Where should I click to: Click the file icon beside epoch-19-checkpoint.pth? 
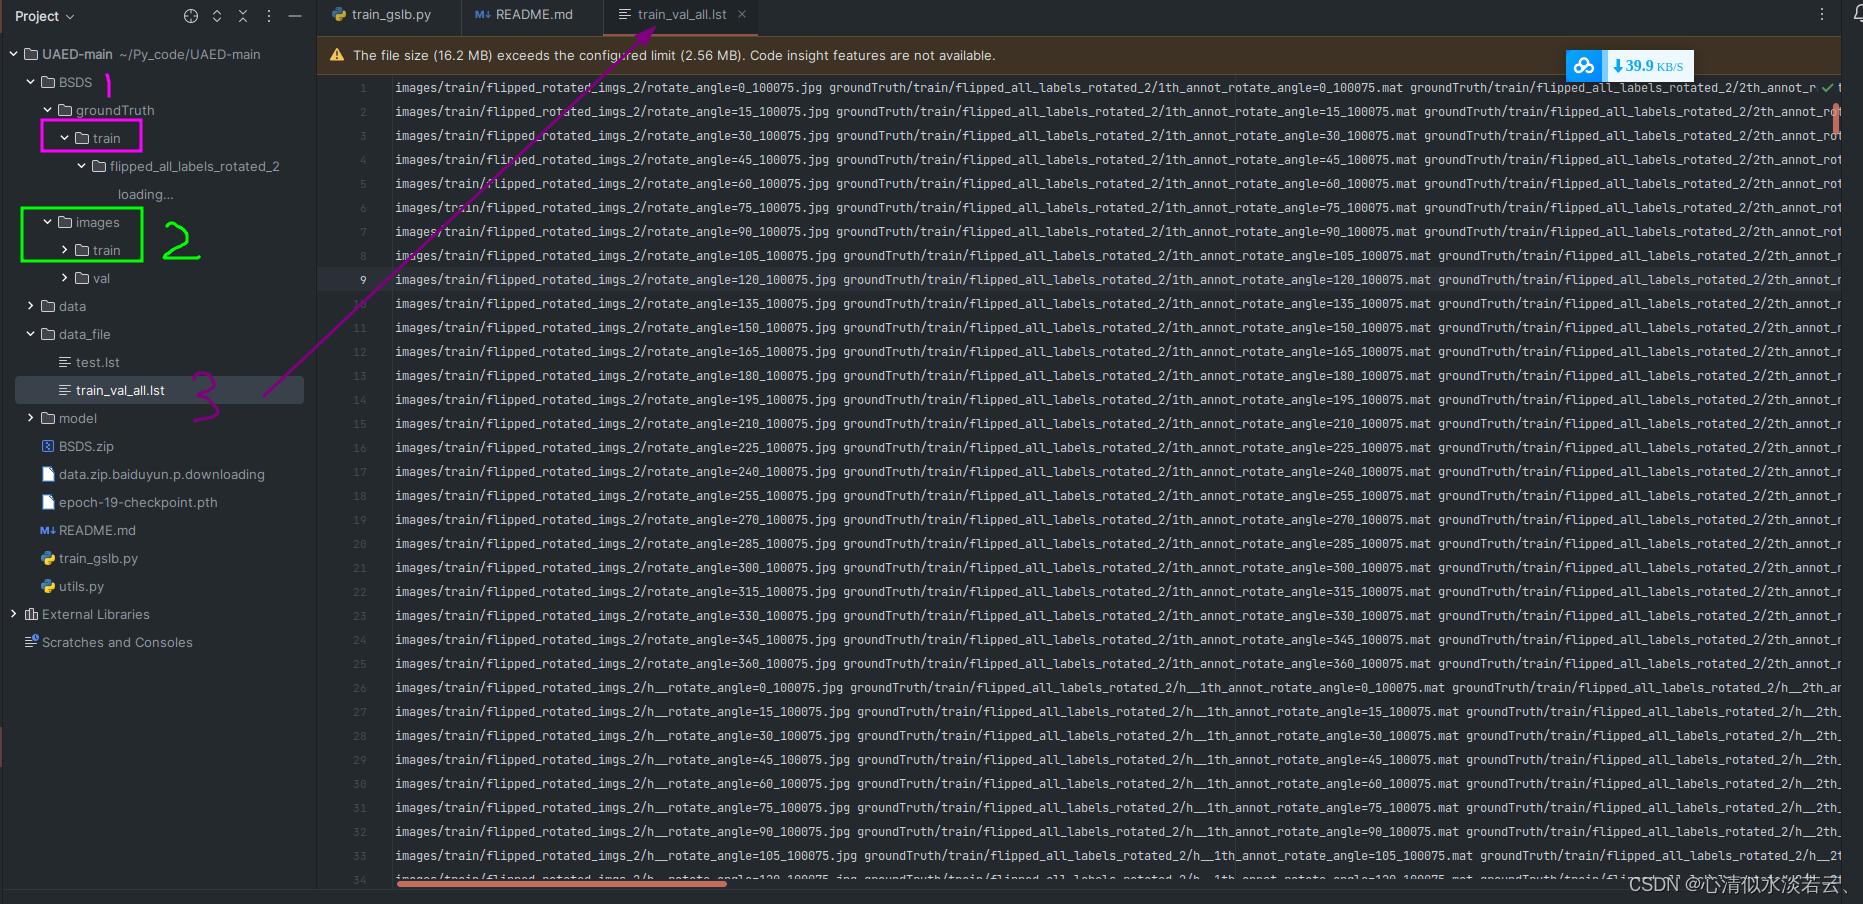[48, 502]
